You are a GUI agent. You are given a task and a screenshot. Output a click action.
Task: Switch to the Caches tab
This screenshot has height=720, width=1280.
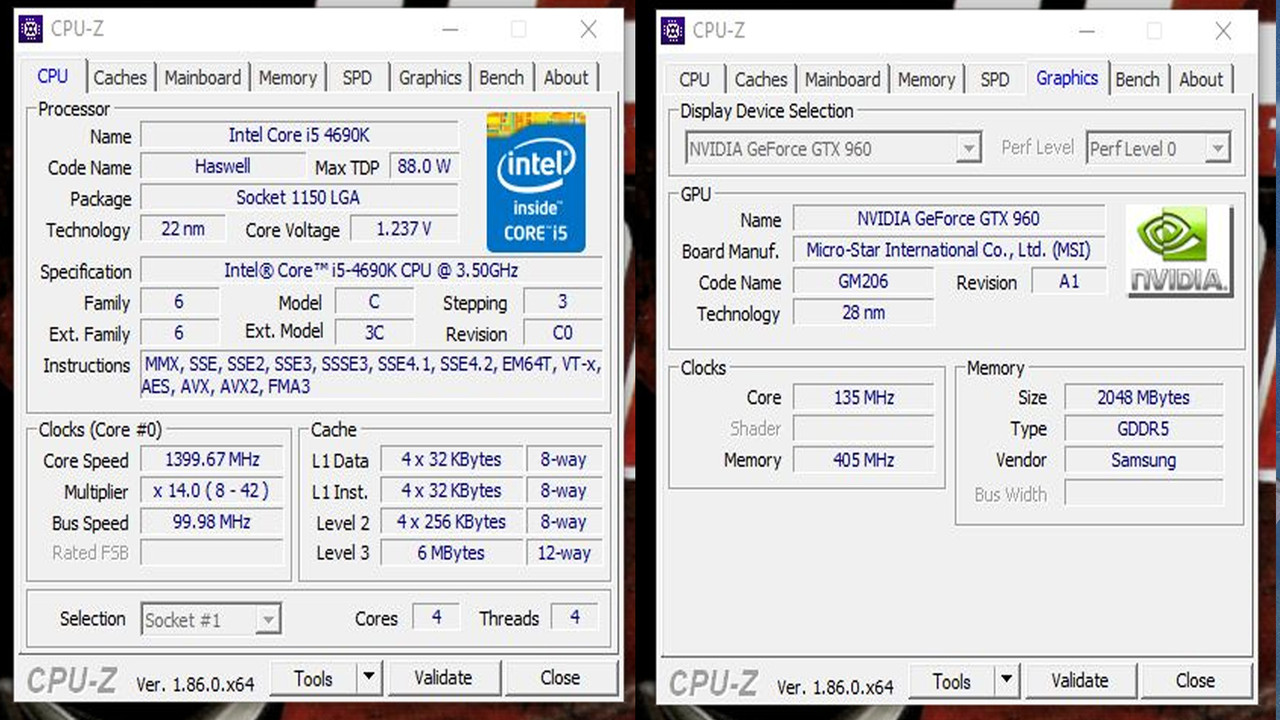pos(120,76)
